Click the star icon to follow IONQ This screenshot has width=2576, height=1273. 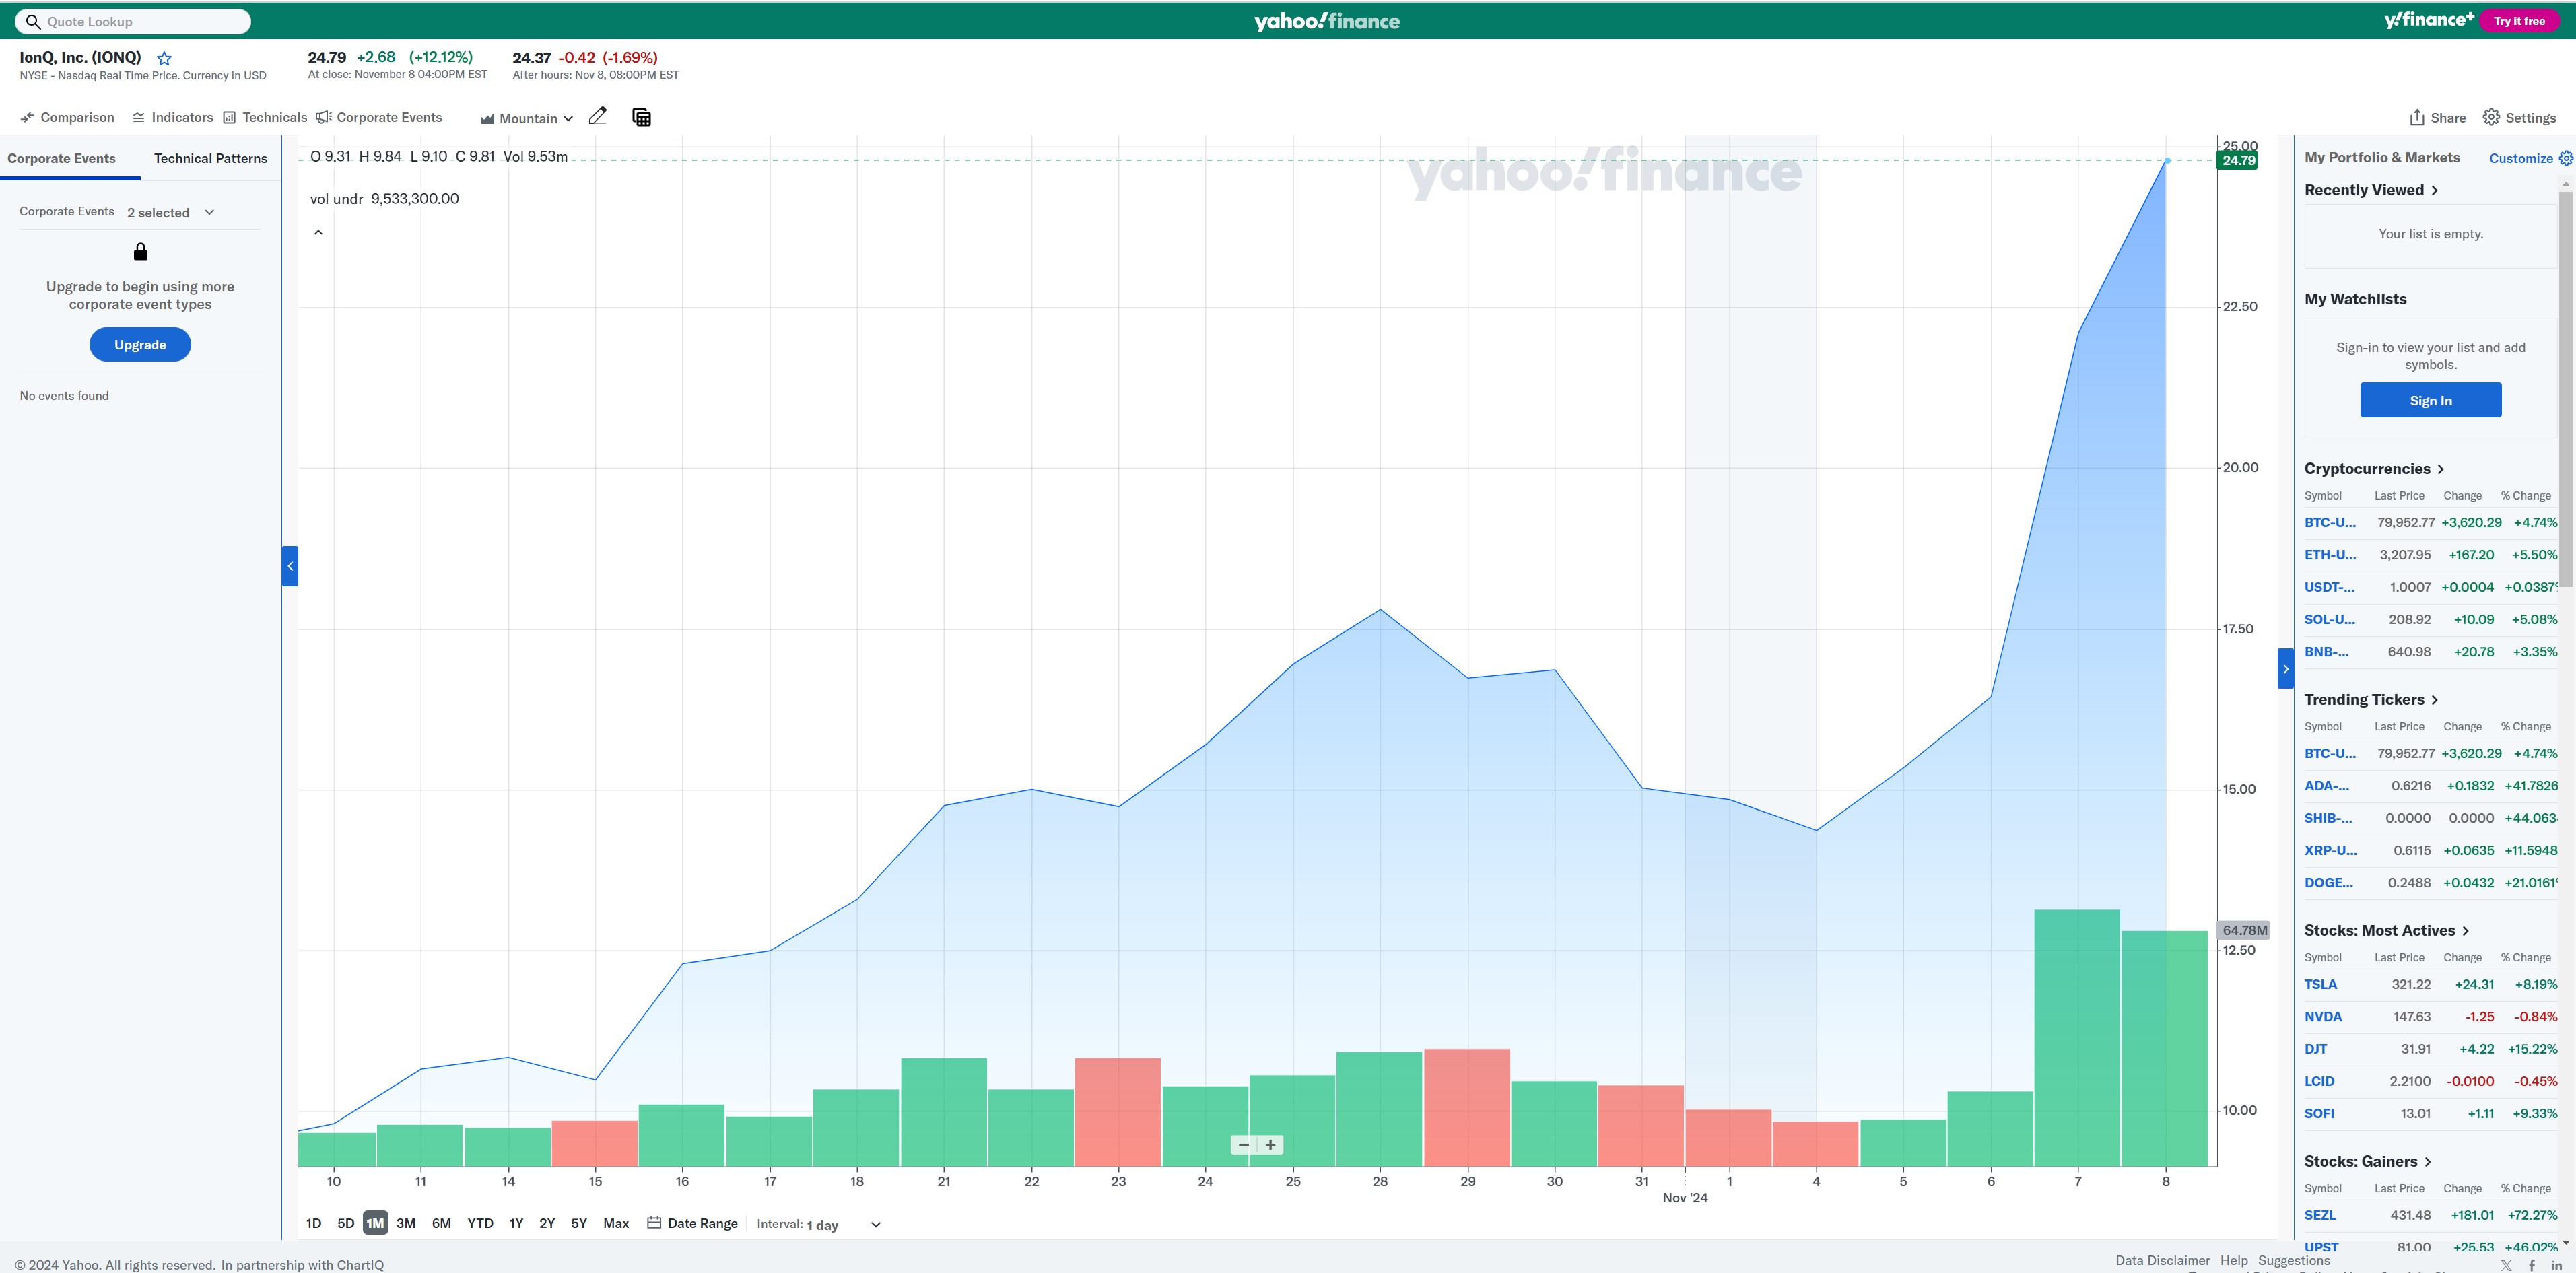164,59
